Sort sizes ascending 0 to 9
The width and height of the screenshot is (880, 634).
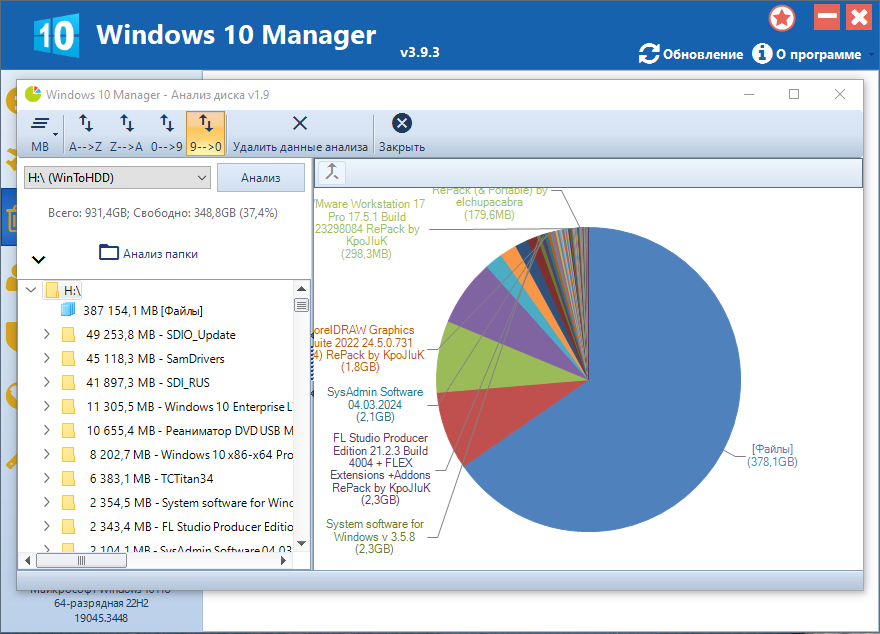point(167,123)
